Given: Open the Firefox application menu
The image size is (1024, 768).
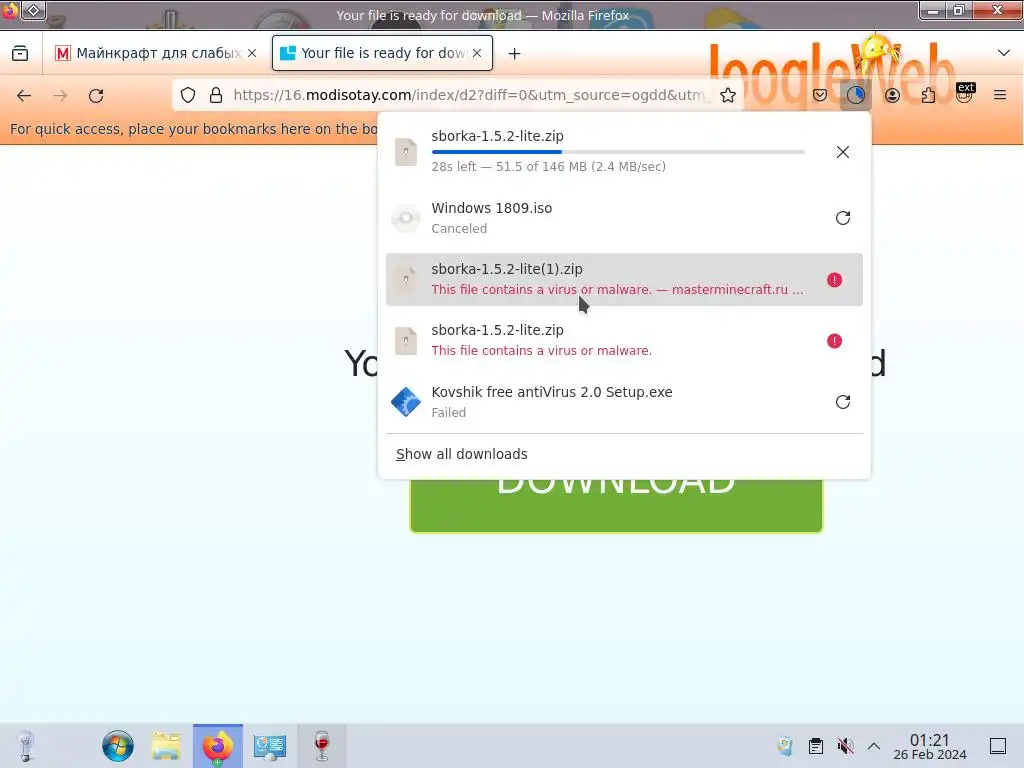Looking at the screenshot, I should 1000,95.
